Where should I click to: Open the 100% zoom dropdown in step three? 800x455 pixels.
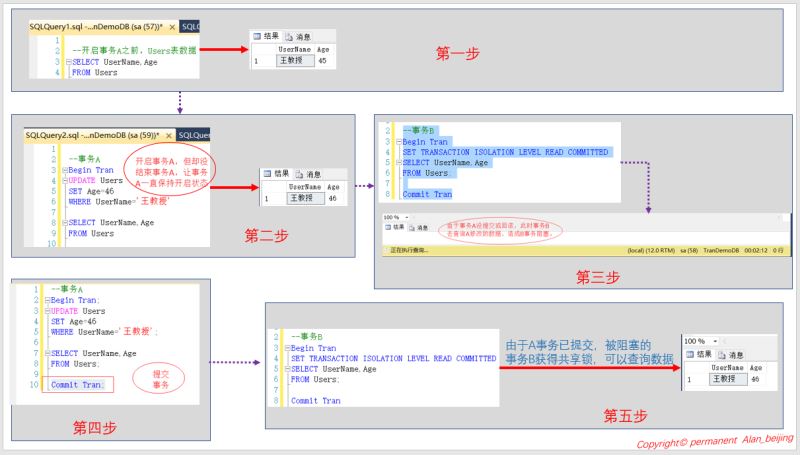tap(405, 217)
